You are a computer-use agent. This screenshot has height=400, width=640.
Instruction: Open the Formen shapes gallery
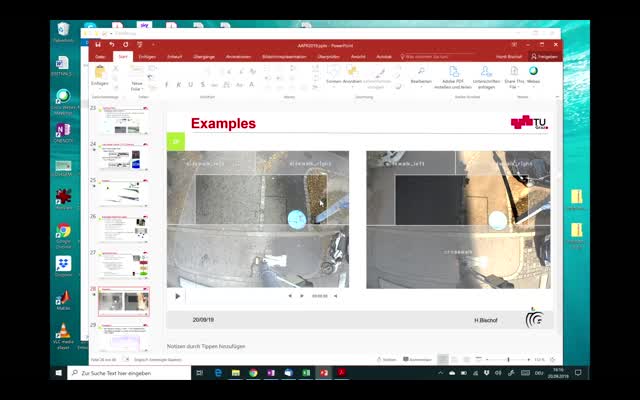pos(333,76)
